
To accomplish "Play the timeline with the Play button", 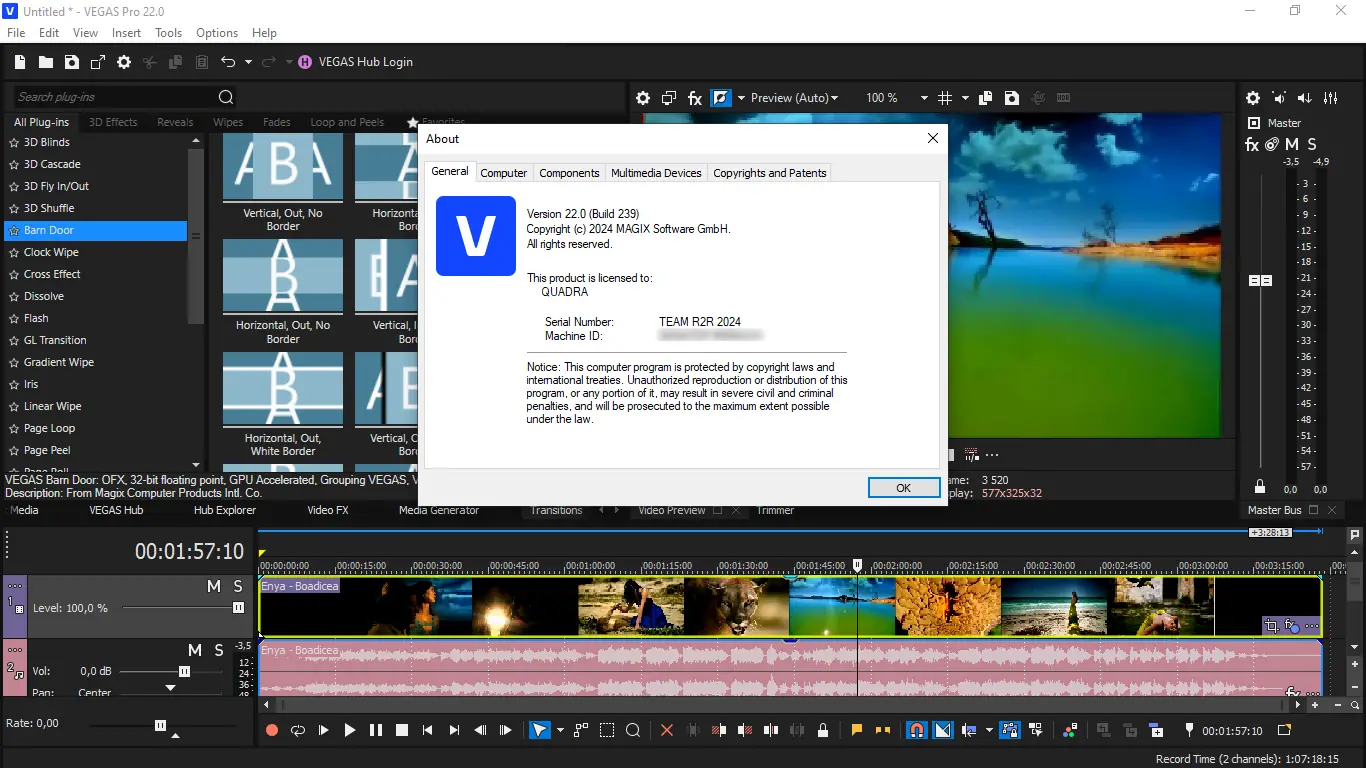I will pyautogui.click(x=350, y=731).
